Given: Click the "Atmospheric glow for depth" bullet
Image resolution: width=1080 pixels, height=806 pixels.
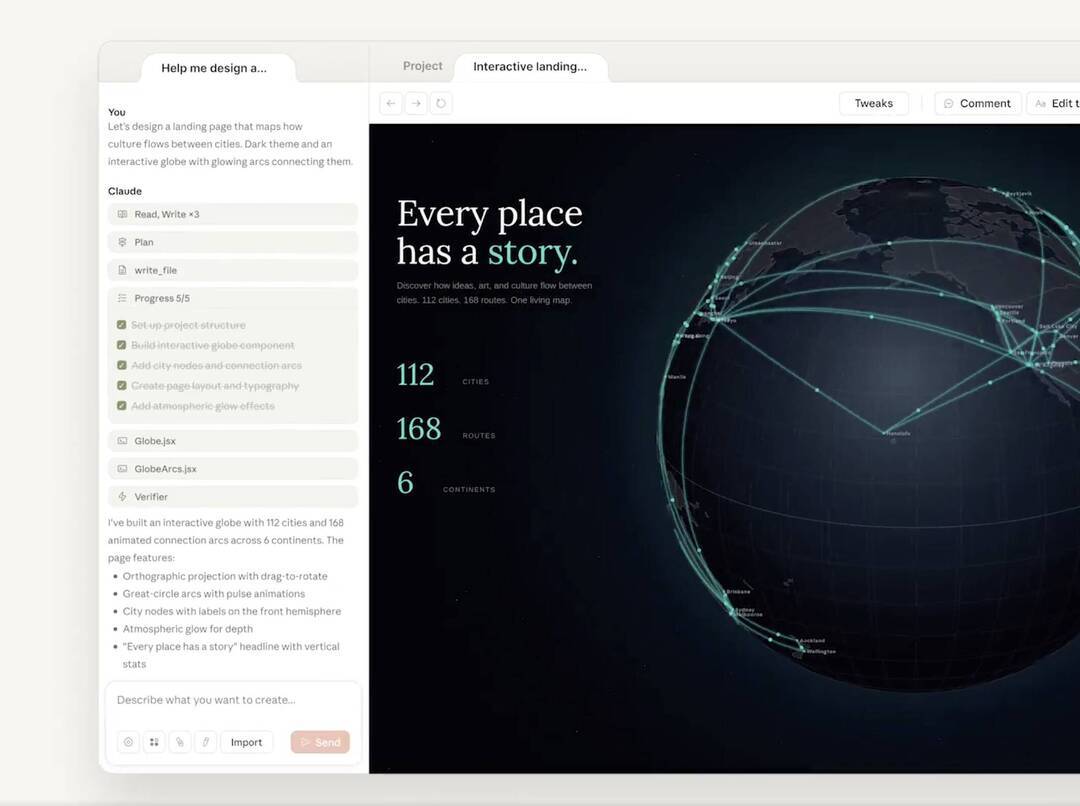Looking at the screenshot, I should pyautogui.click(x=187, y=629).
